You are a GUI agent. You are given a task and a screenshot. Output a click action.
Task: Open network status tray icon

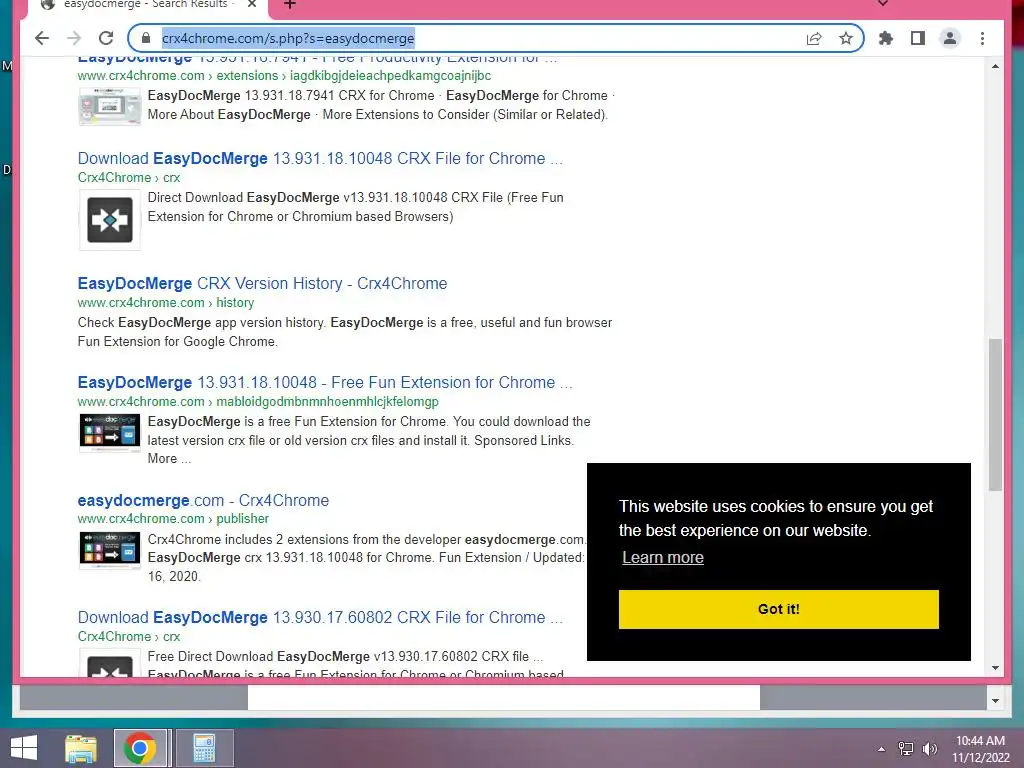tap(906, 749)
